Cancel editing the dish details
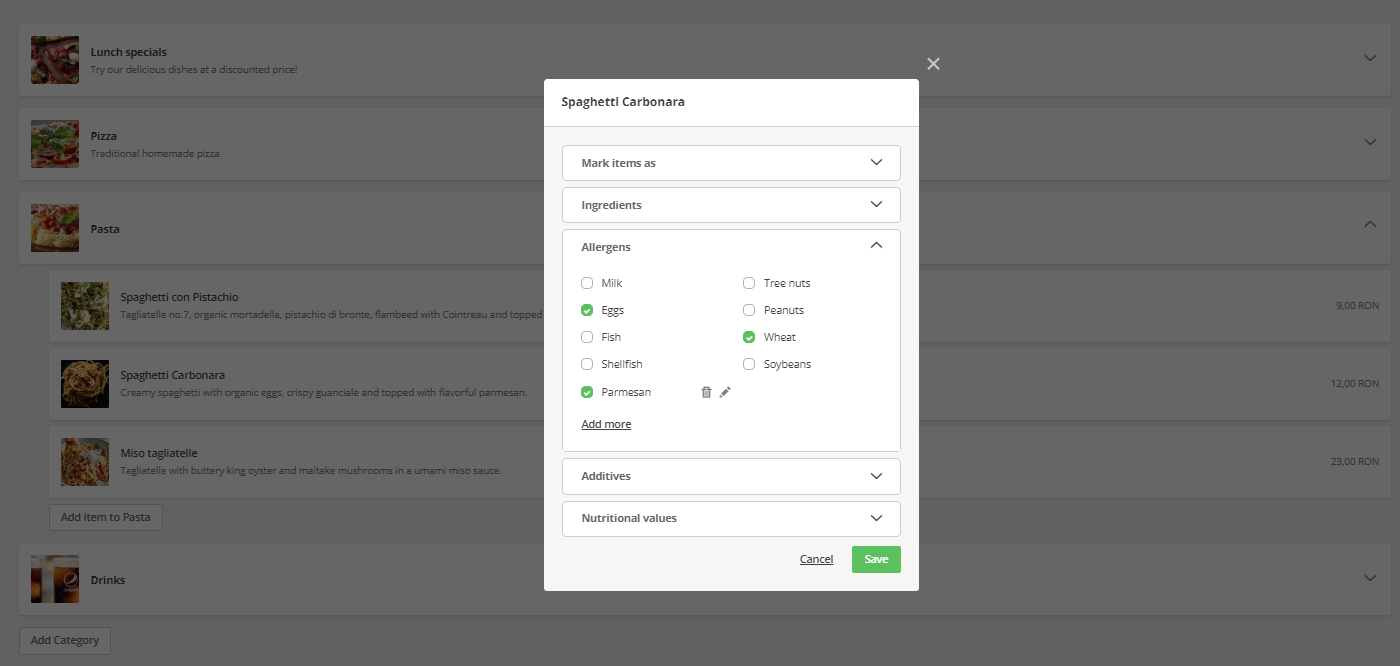Screen dimensions: 1400x666 (x=816, y=559)
